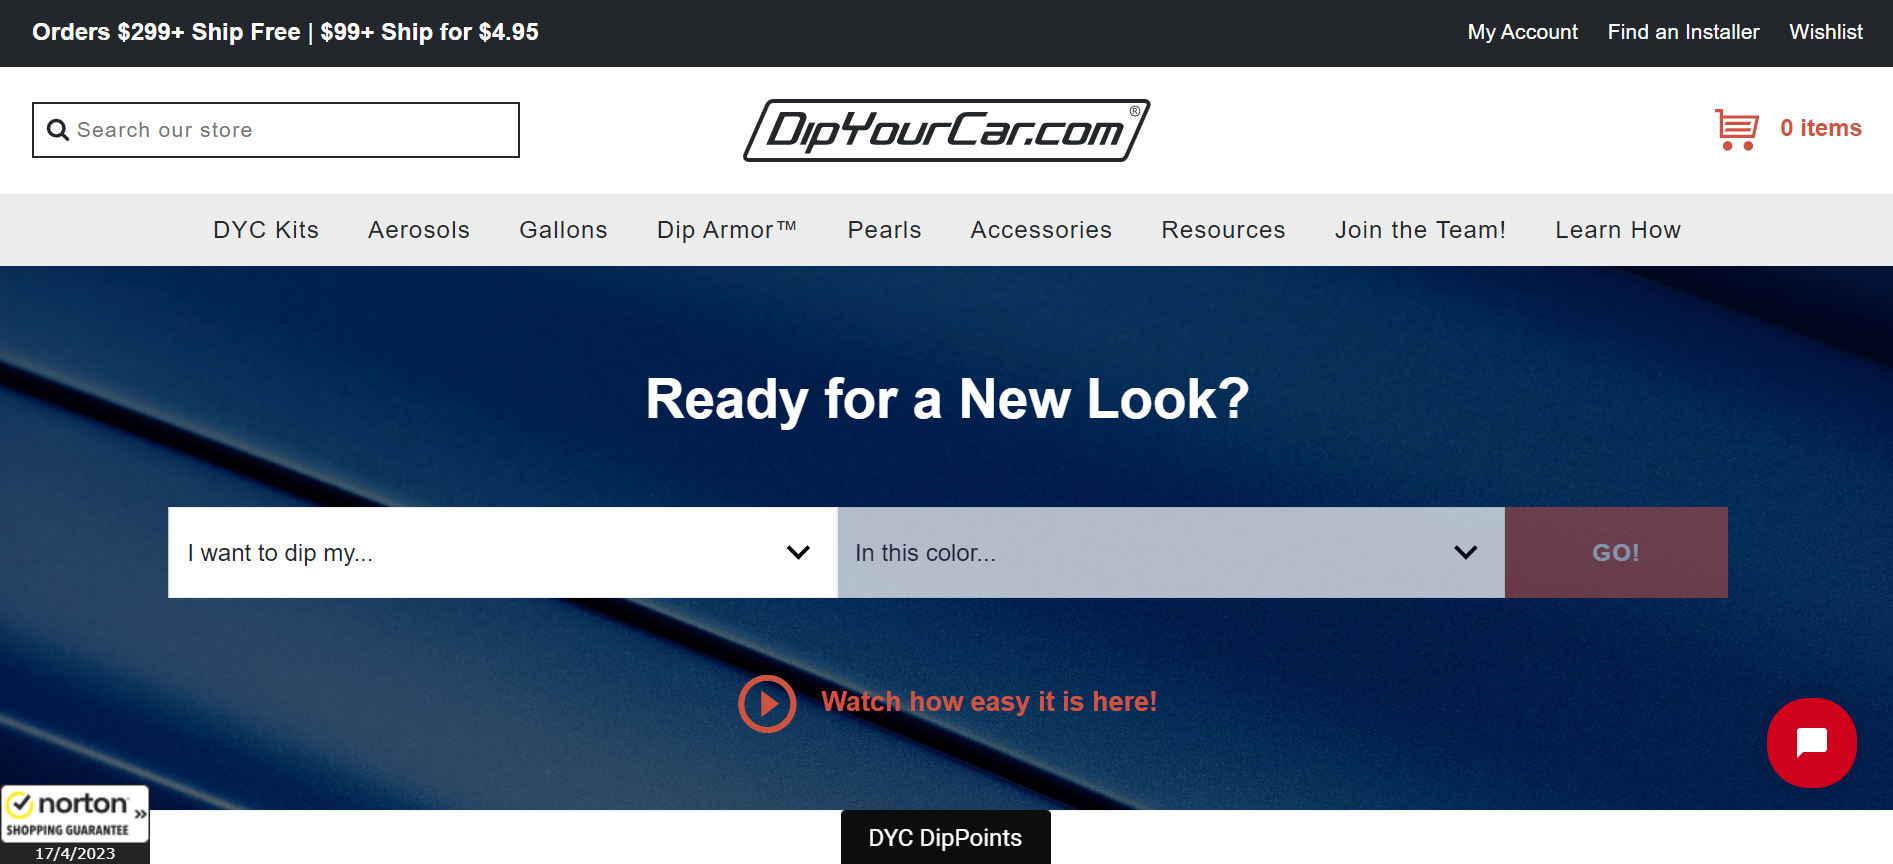Click 'Watch how easy it is here!' link
Viewport: 1893px width, 864px height.
[x=989, y=702]
